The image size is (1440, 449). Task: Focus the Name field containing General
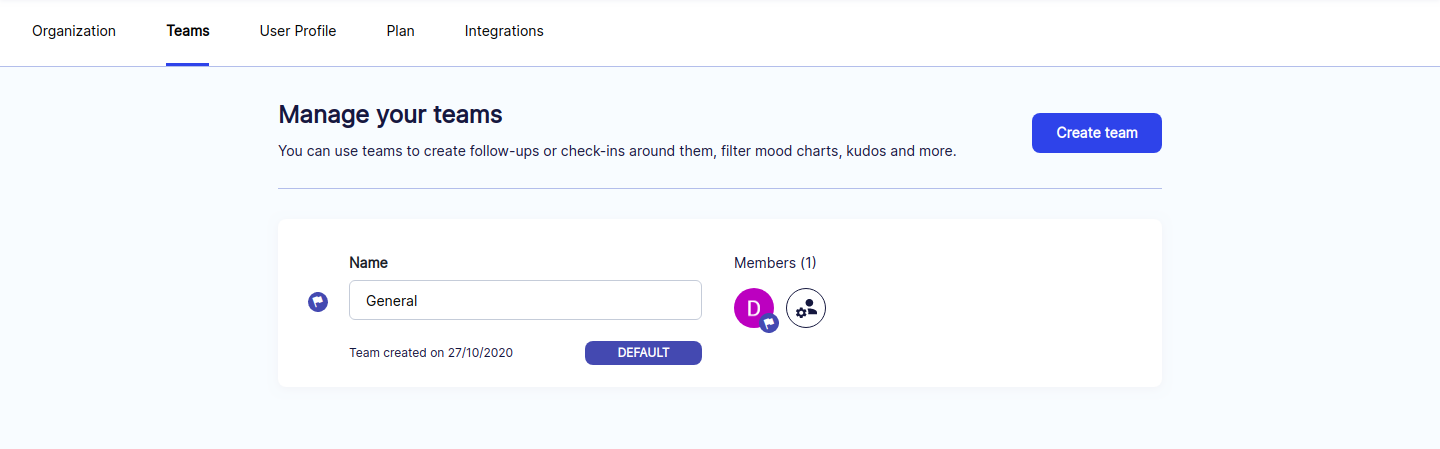(525, 300)
